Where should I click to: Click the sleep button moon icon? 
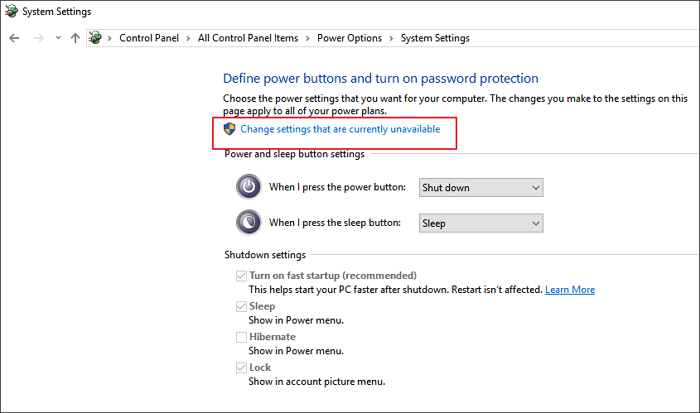247,223
